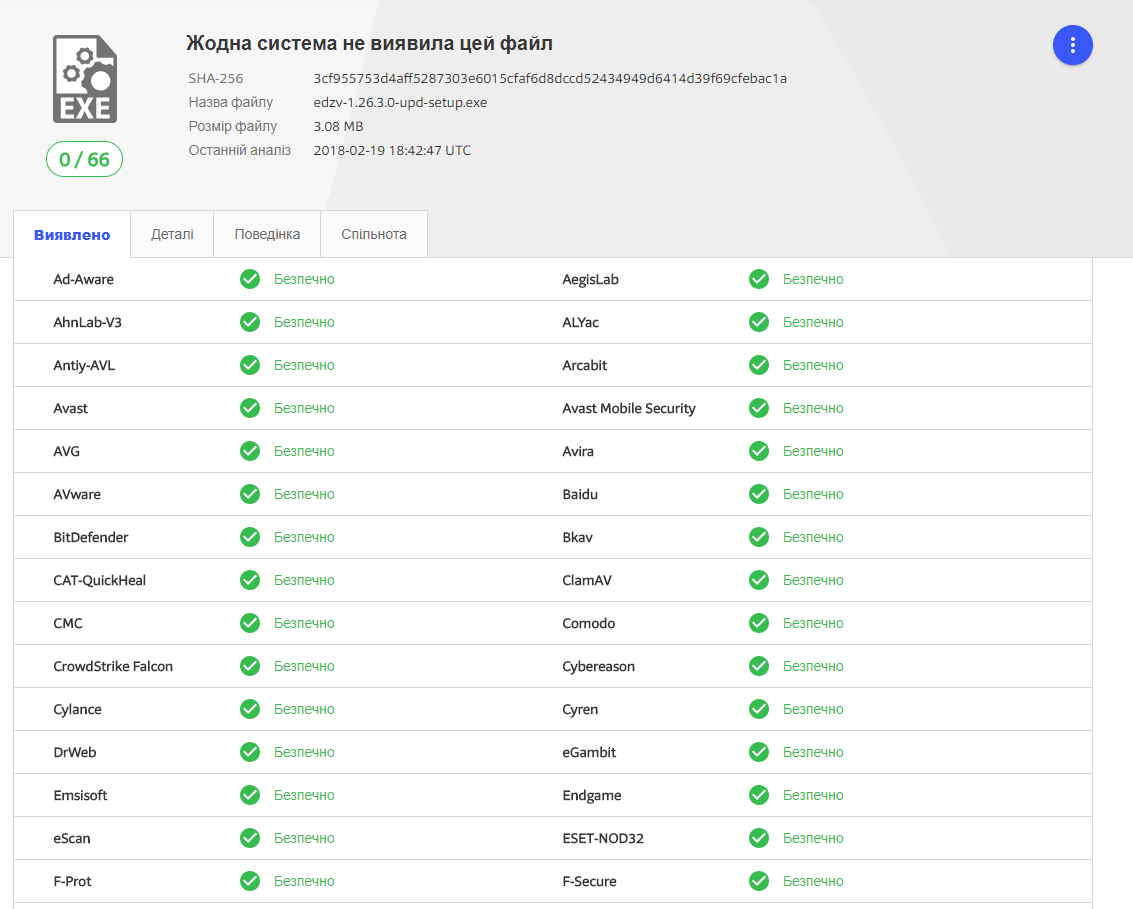Click the file name edzv-1.26.3.0-upd-setup.exe
The width and height of the screenshot is (1133, 909).
400,102
